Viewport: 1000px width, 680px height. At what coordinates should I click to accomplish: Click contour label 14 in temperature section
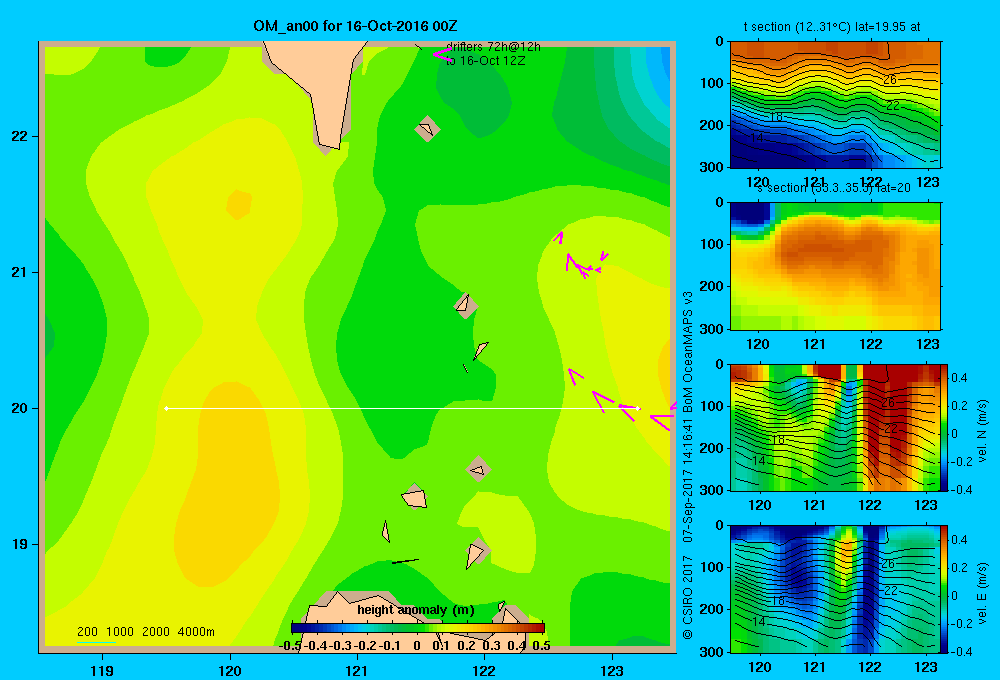757,138
